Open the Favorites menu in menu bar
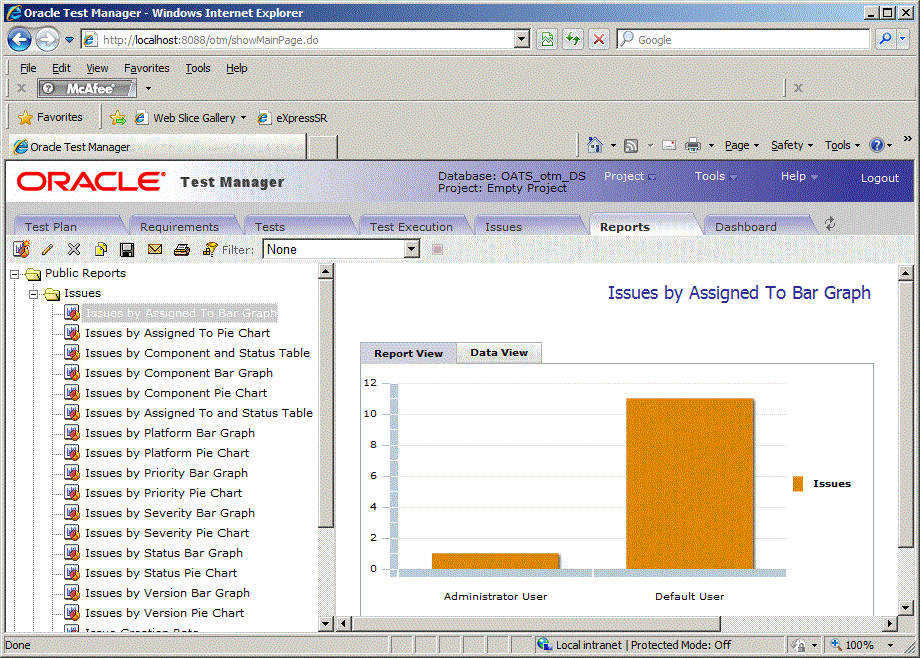 coord(147,68)
